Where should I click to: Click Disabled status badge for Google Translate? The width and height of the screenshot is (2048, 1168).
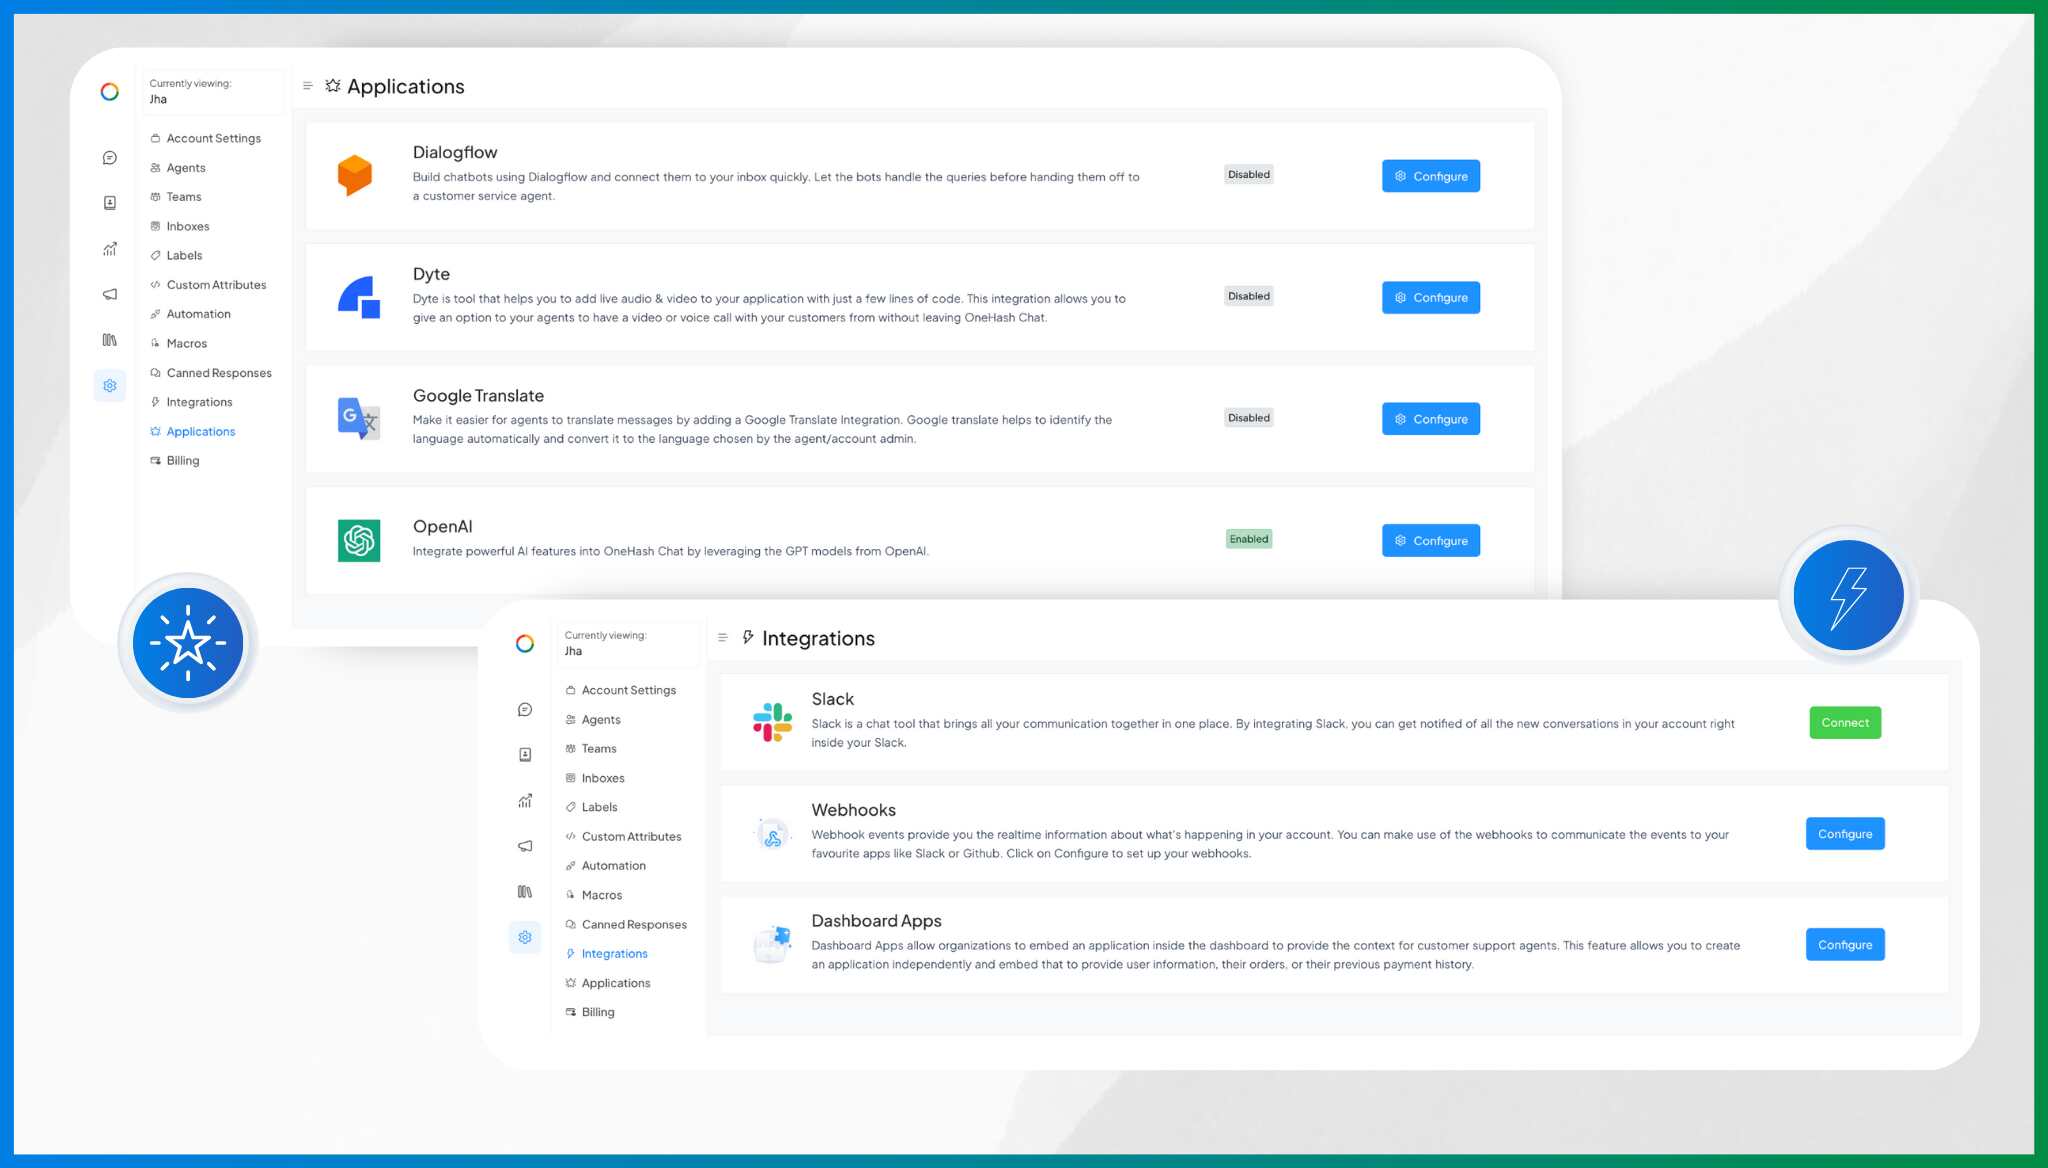pyautogui.click(x=1249, y=419)
